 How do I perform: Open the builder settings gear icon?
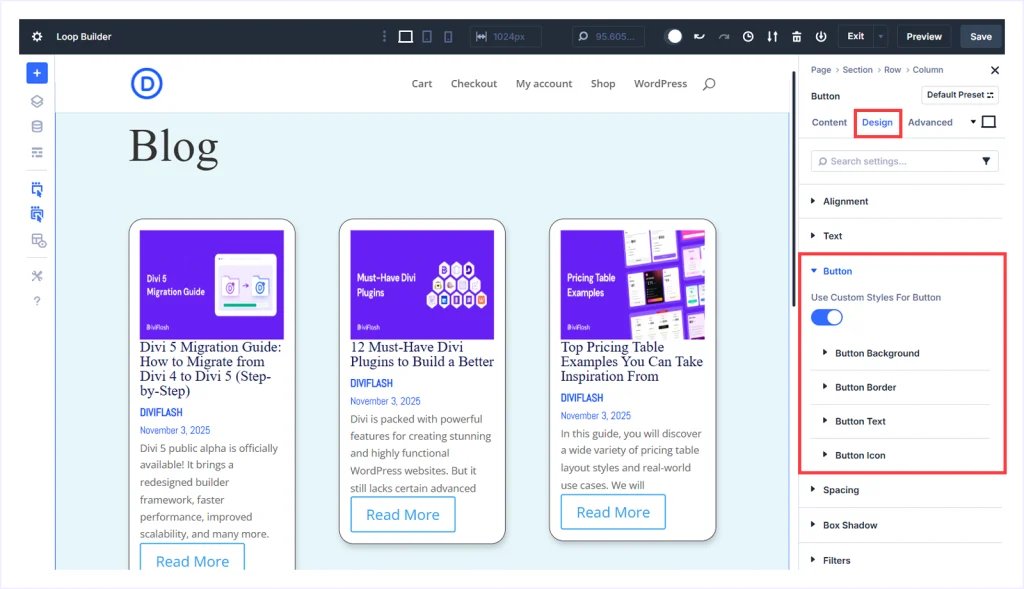point(37,37)
